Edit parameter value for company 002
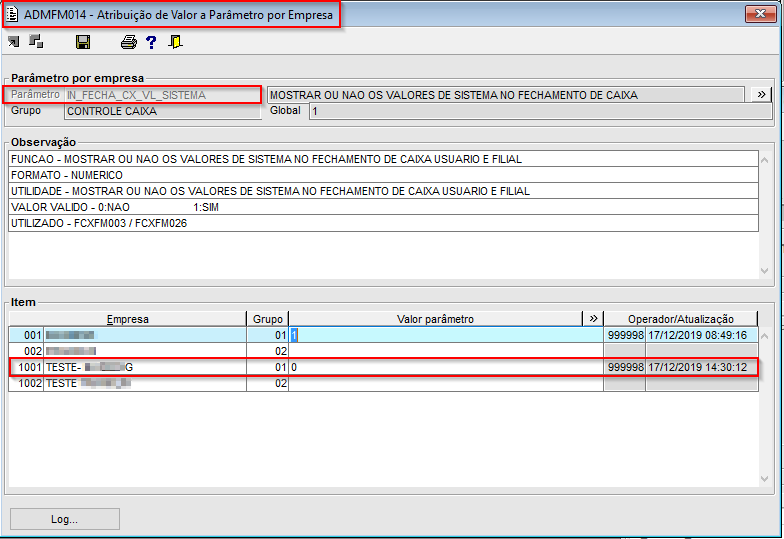 coord(446,351)
